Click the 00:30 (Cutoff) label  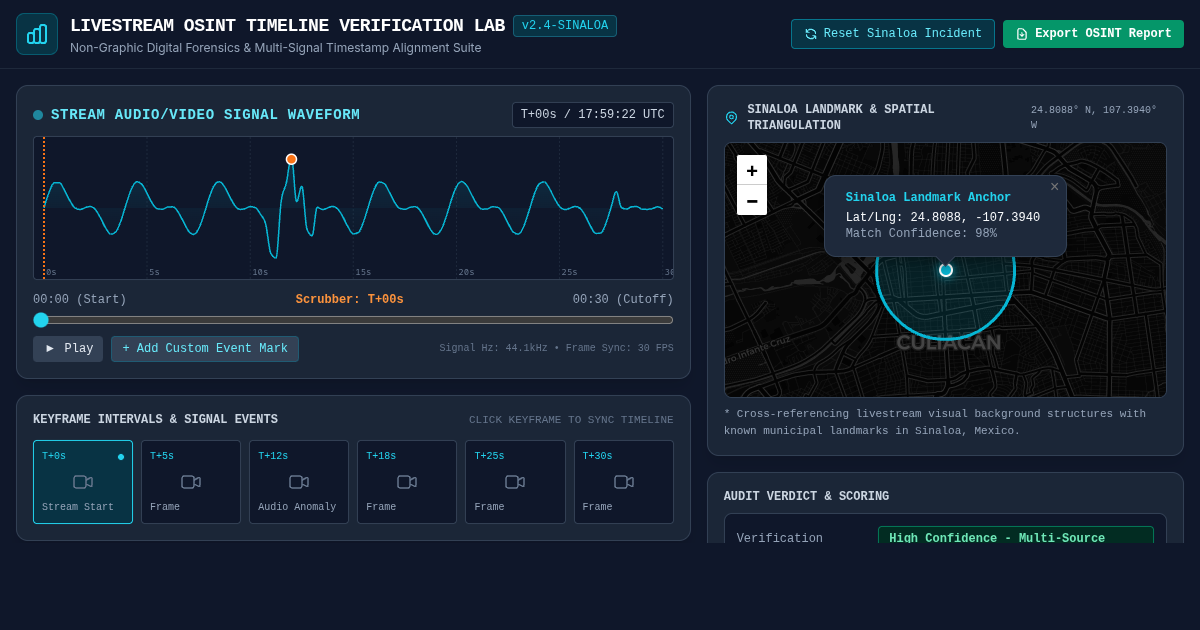coord(623,300)
